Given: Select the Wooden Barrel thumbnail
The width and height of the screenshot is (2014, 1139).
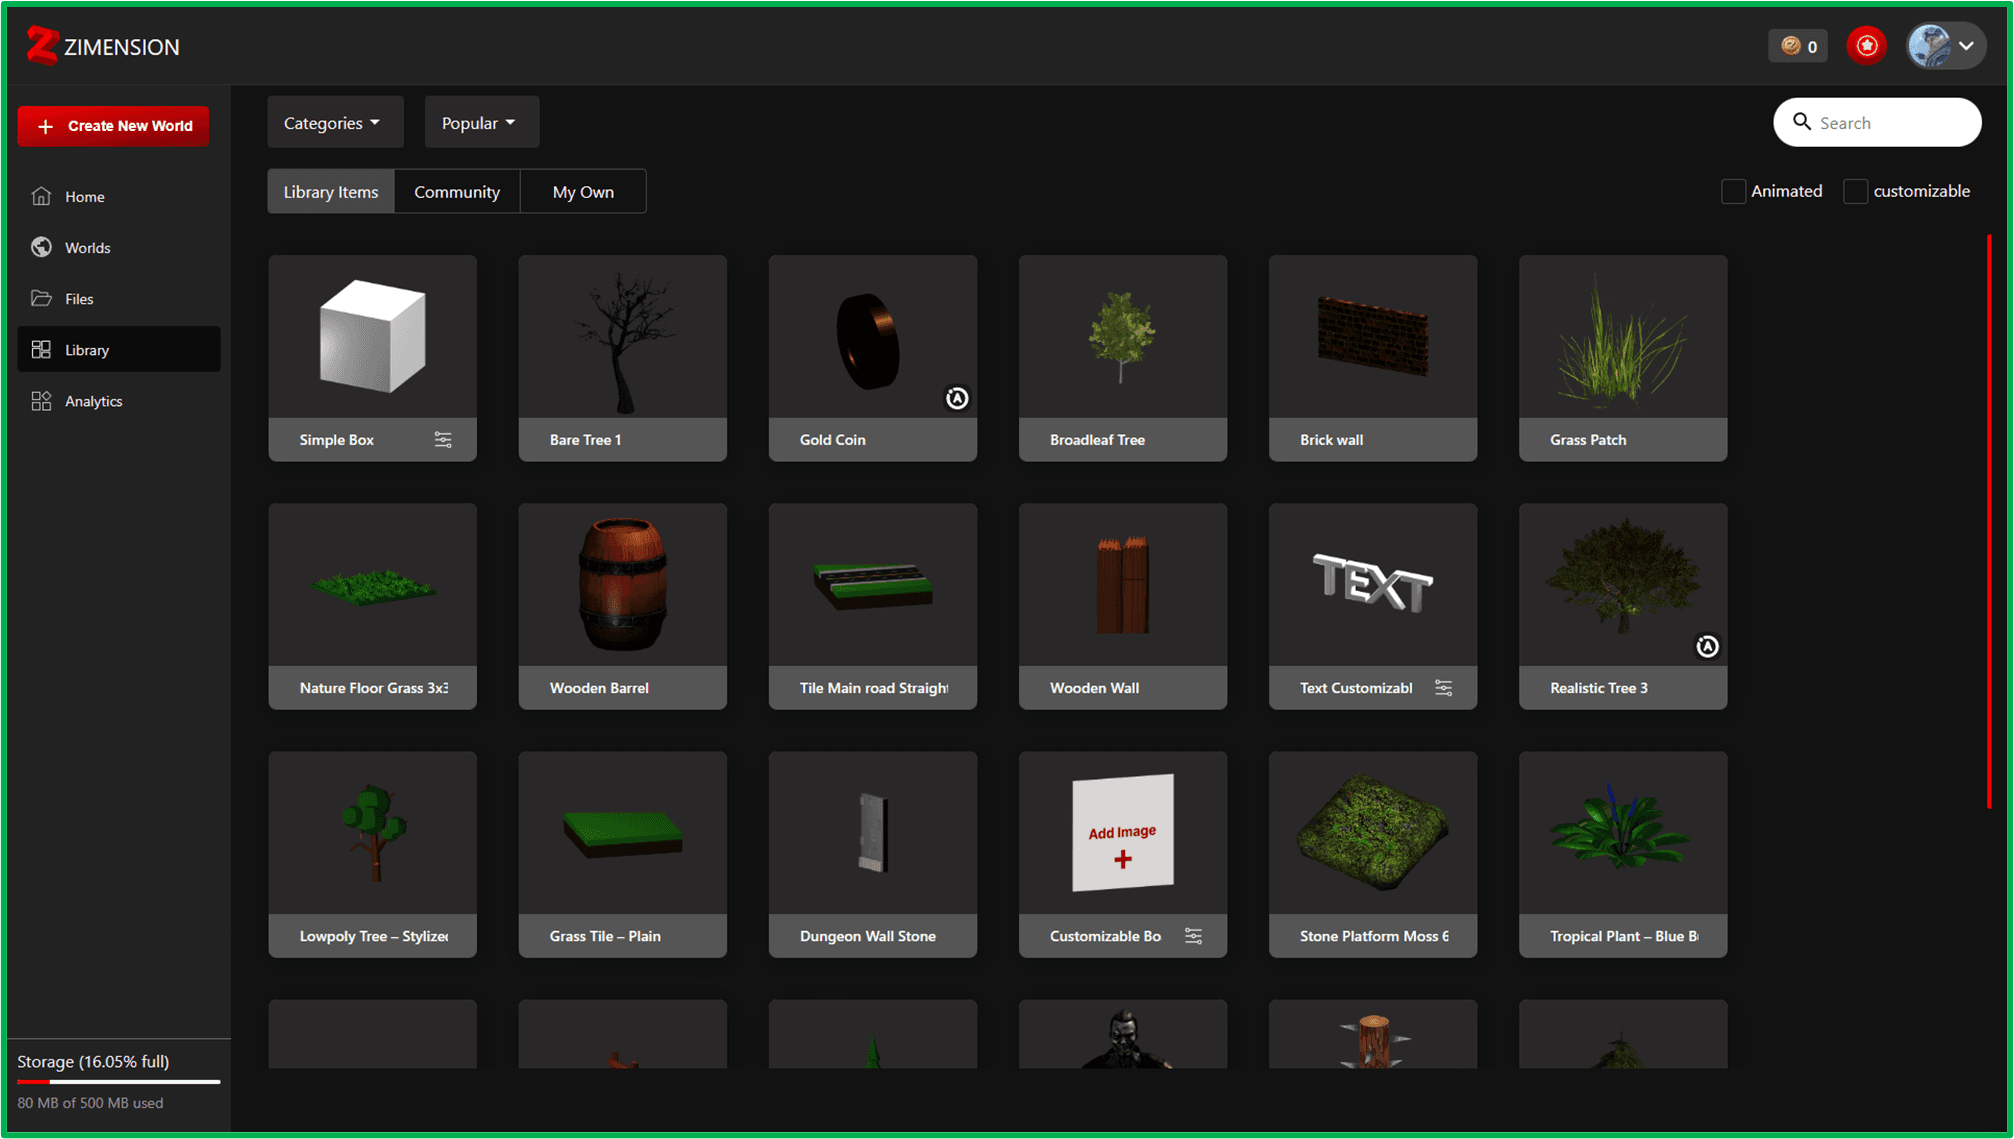Looking at the screenshot, I should point(622,585).
